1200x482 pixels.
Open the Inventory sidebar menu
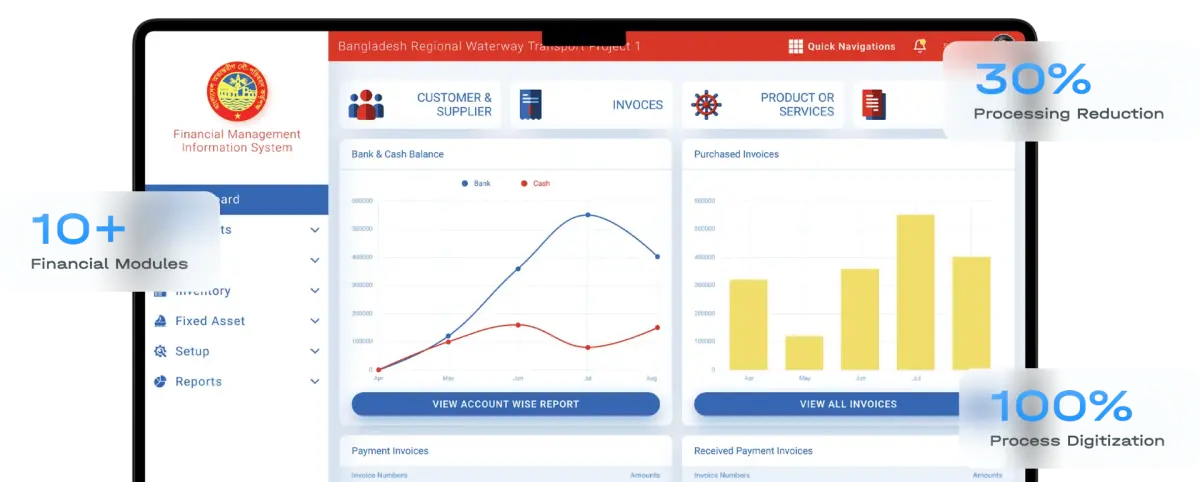point(237,291)
